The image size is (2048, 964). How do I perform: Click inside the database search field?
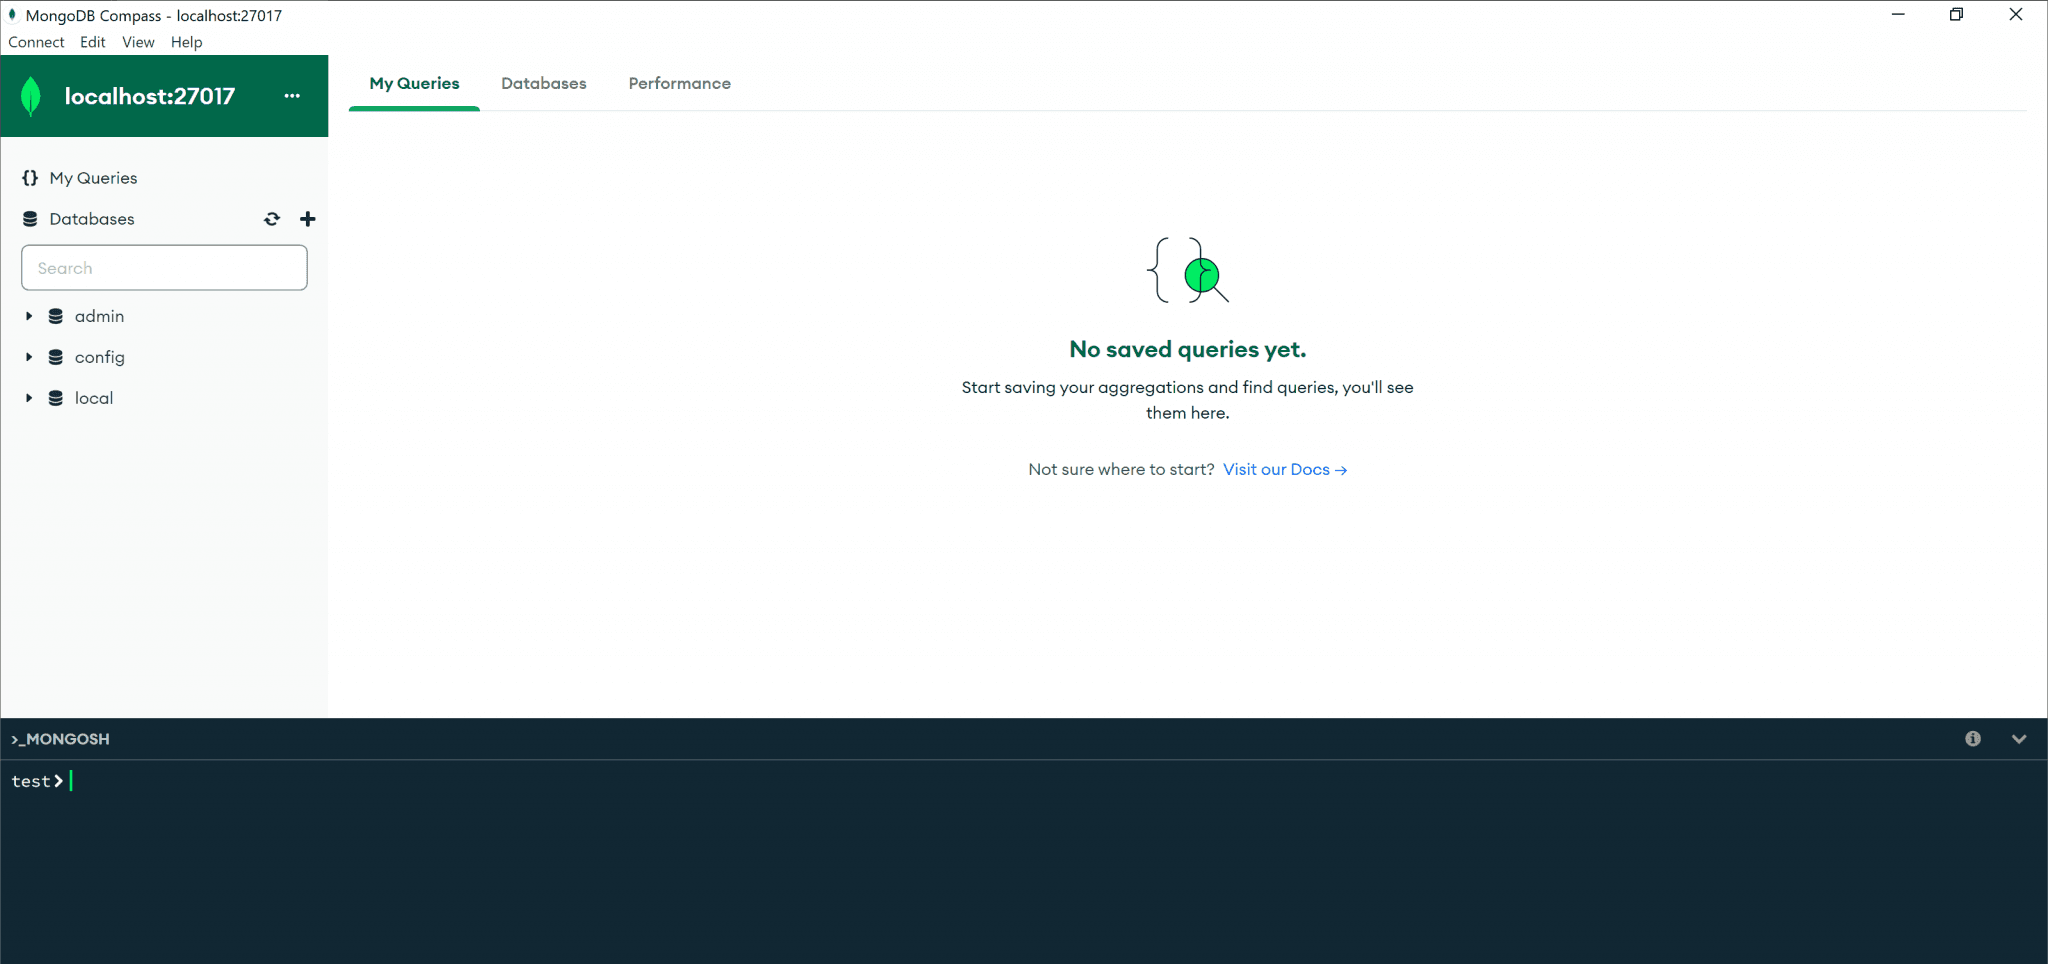click(x=163, y=267)
